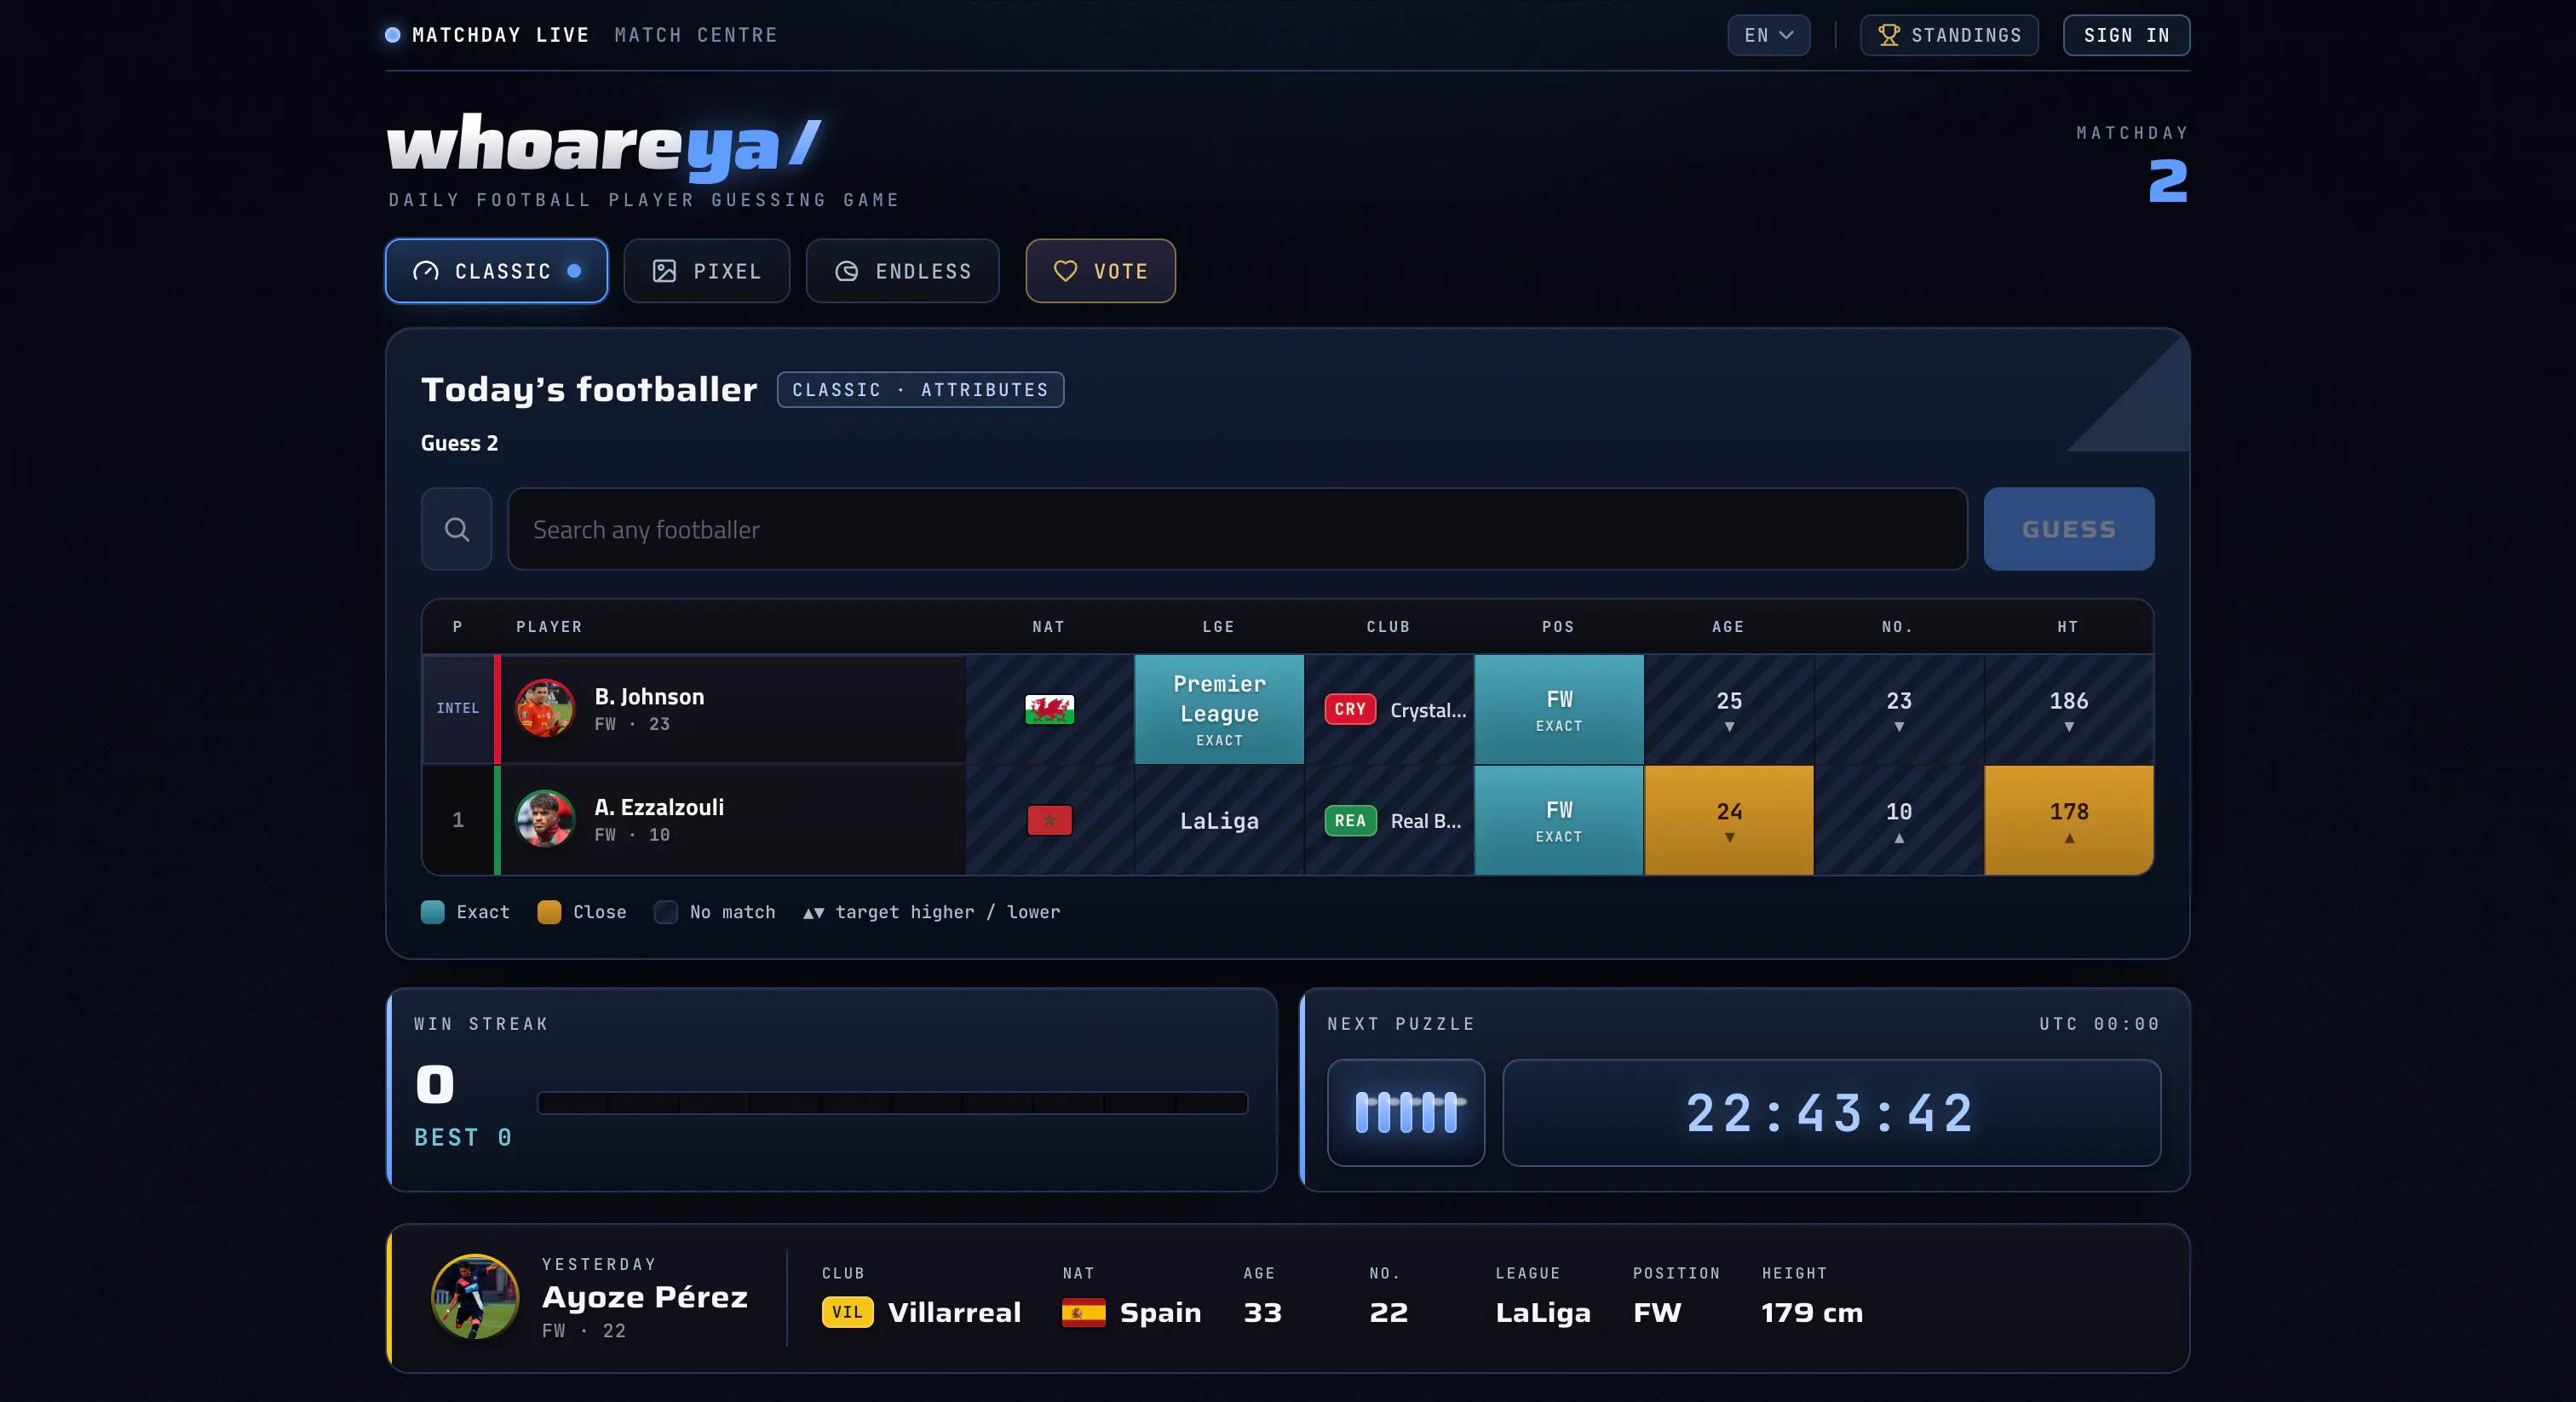The image size is (2576, 1402).
Task: Click the Matchday Live blue dot indicator
Action: click(x=393, y=35)
